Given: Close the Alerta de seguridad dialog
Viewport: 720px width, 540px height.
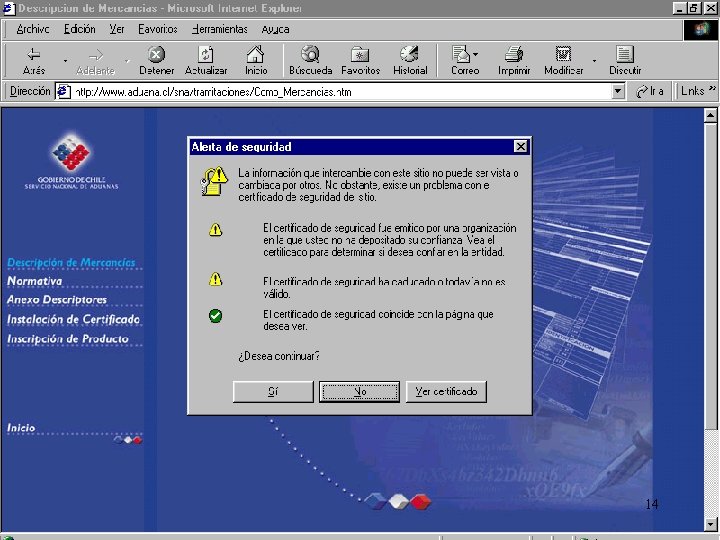Looking at the screenshot, I should point(520,146).
